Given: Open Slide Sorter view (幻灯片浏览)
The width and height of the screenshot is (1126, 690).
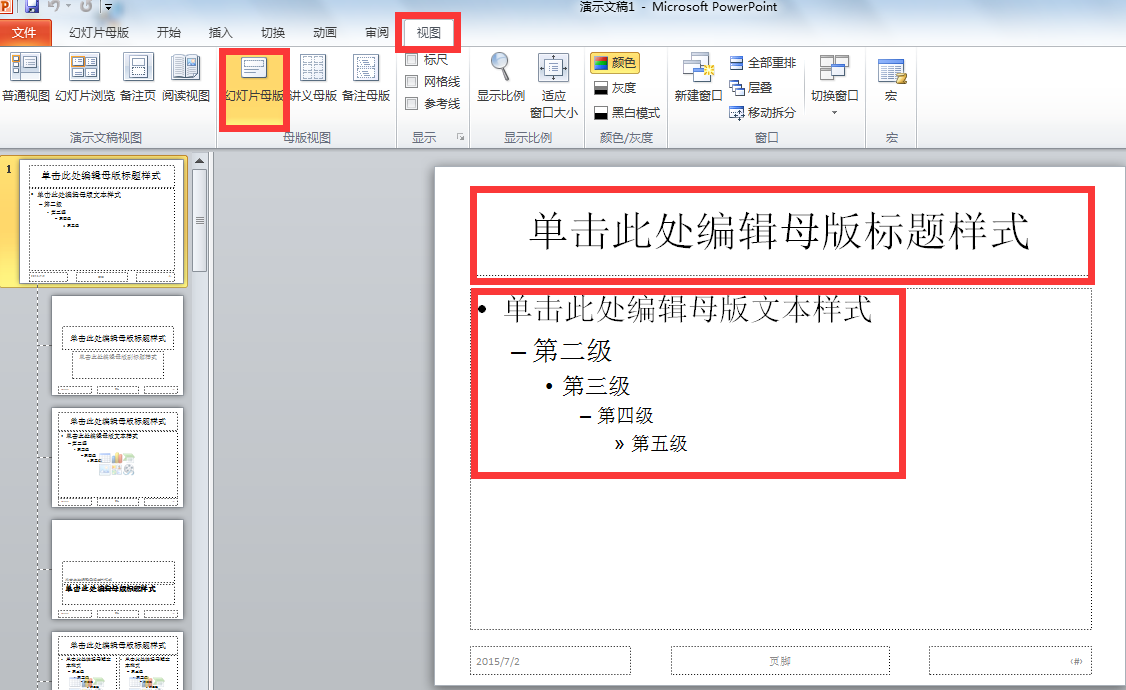Looking at the screenshot, I should 85,78.
